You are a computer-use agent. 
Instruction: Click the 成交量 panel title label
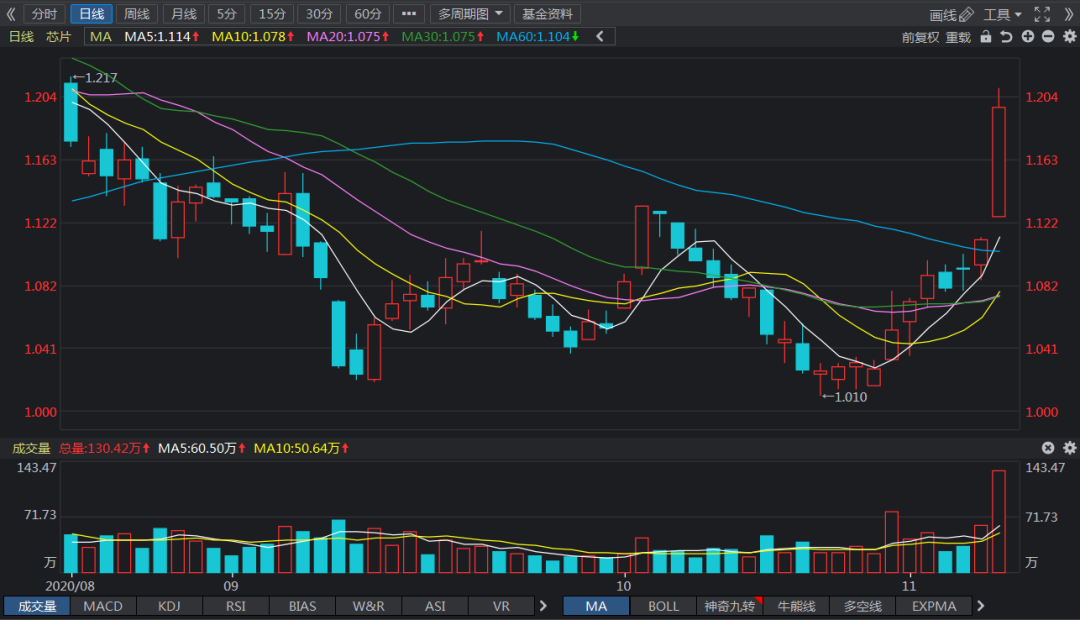[x=32, y=448]
